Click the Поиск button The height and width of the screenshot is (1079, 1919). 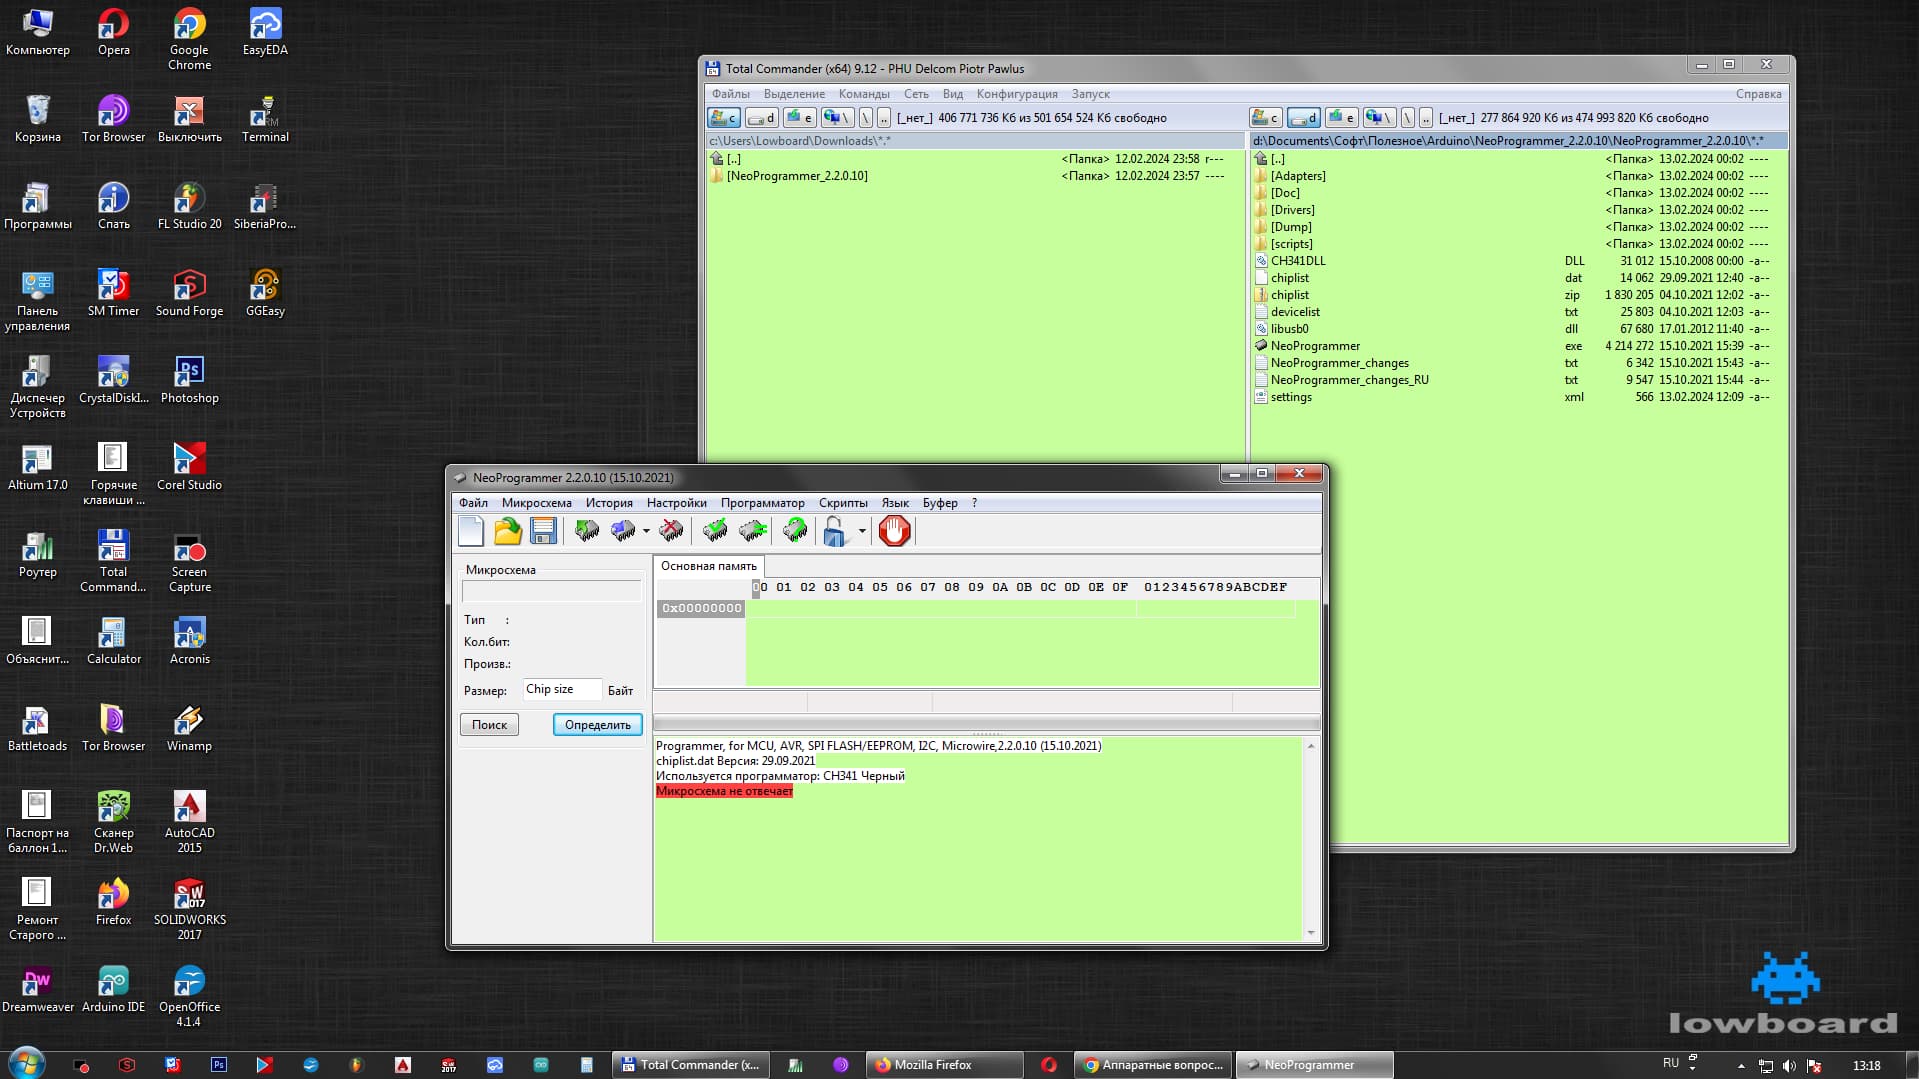tap(489, 725)
